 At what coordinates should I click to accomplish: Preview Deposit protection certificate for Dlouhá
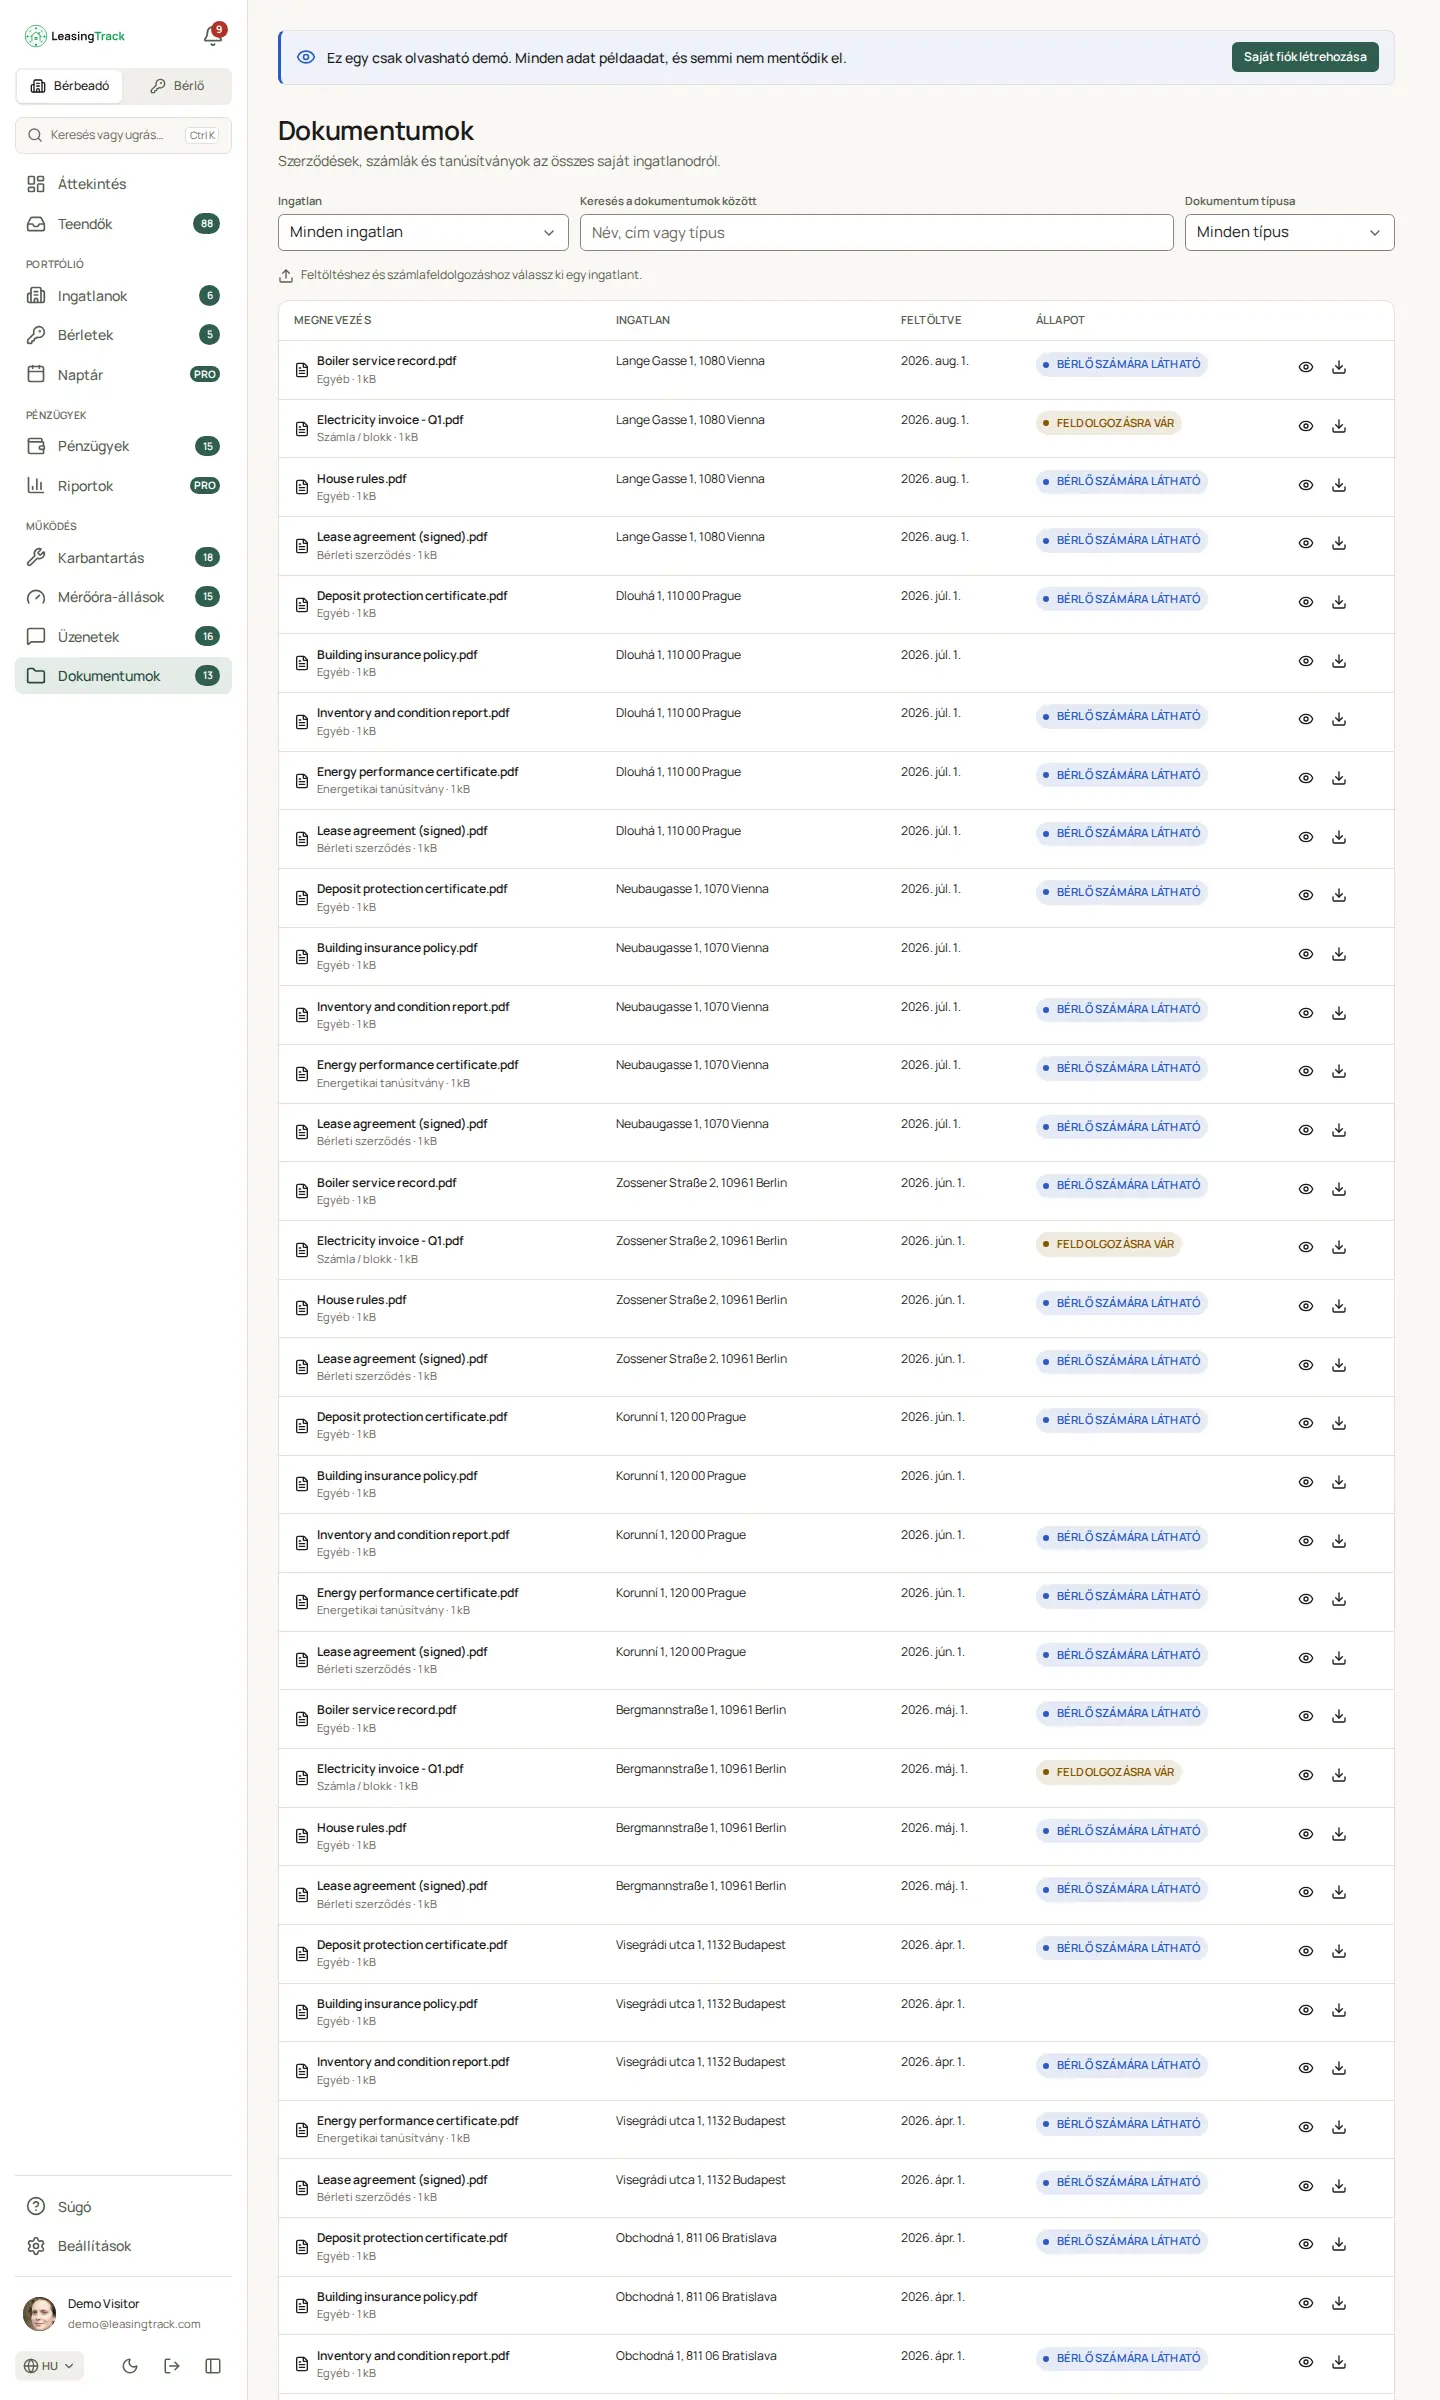click(x=1306, y=602)
